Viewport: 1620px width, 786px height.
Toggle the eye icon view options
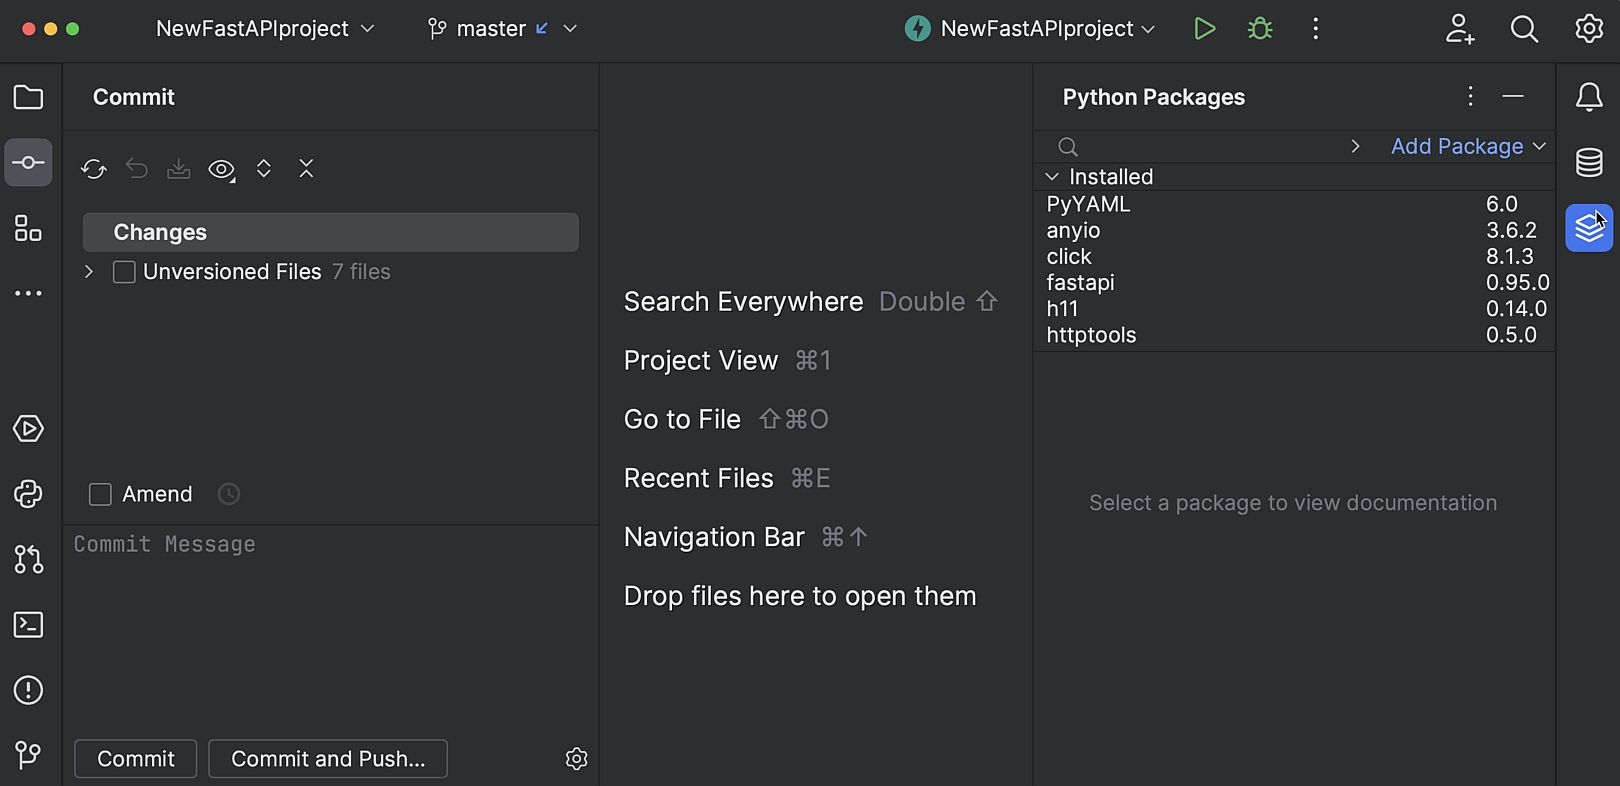[x=221, y=169]
